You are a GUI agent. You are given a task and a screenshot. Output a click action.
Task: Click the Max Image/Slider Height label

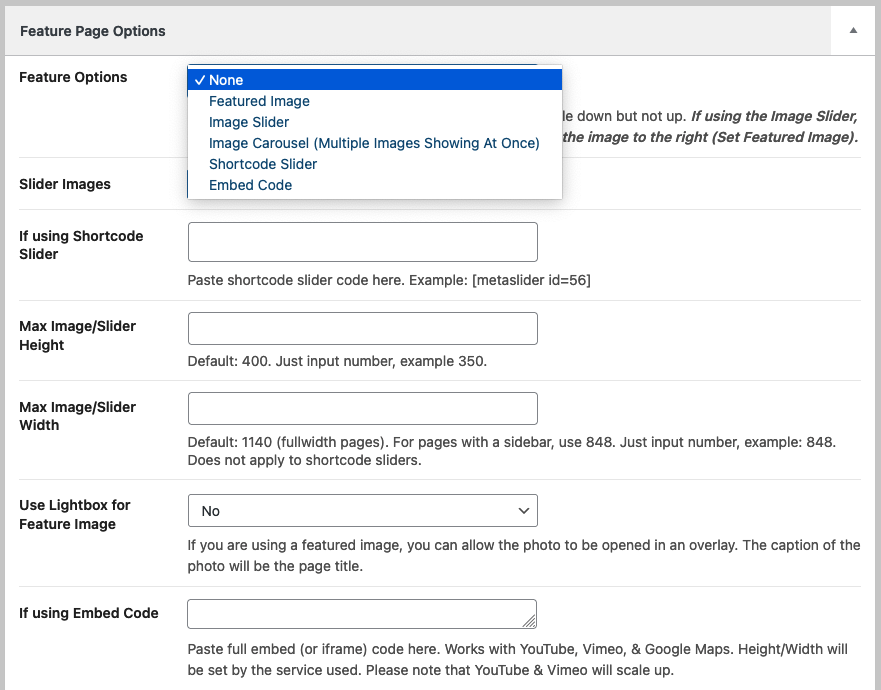(78, 335)
